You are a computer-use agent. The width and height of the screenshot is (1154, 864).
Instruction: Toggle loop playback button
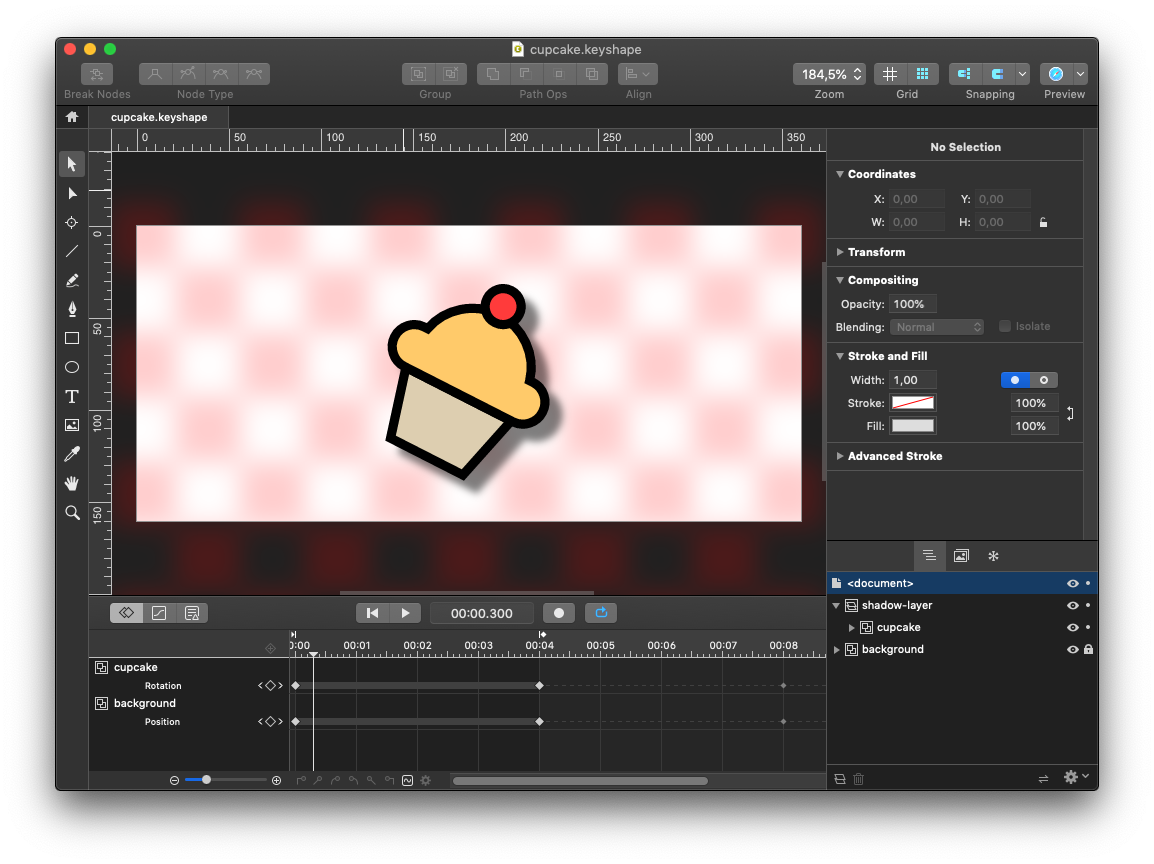tap(601, 613)
